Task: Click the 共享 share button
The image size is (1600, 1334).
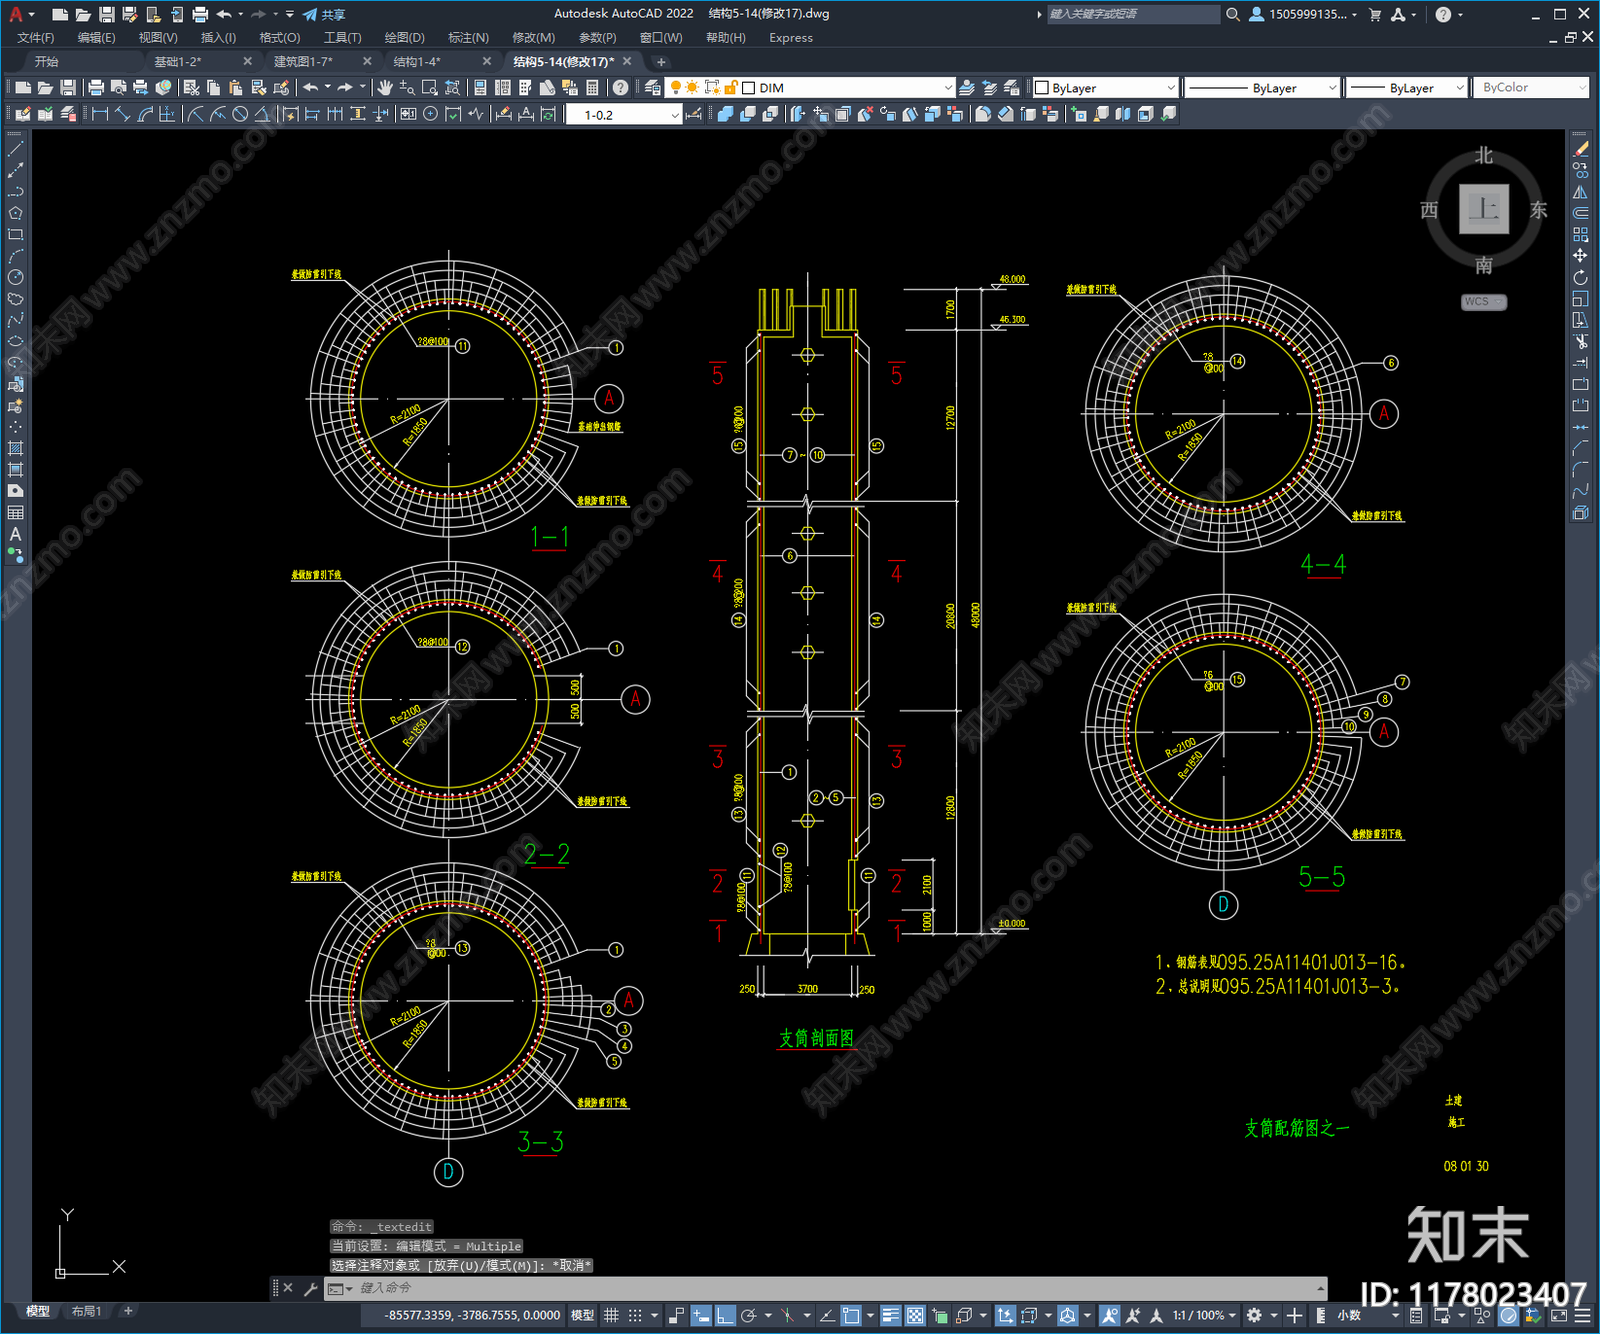Action: pyautogui.click(x=325, y=14)
